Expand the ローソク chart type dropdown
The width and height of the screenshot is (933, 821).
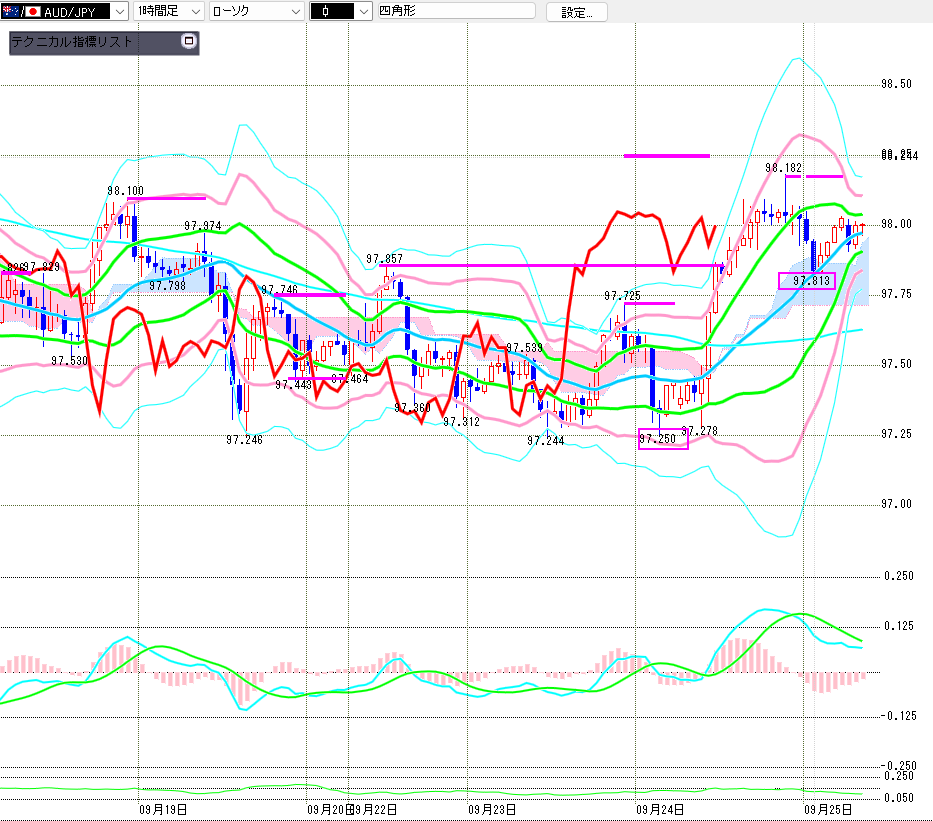click(x=294, y=12)
